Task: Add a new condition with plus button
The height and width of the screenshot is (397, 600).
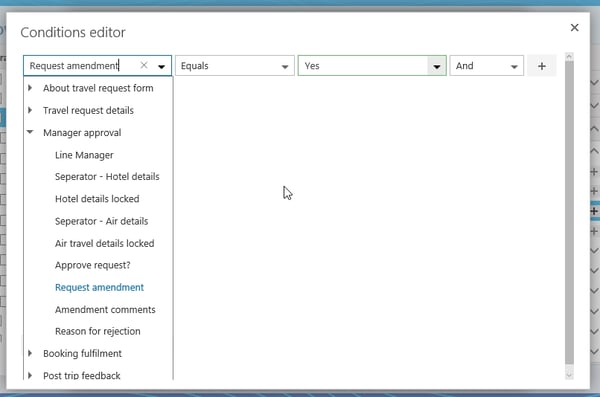Action: (x=541, y=66)
